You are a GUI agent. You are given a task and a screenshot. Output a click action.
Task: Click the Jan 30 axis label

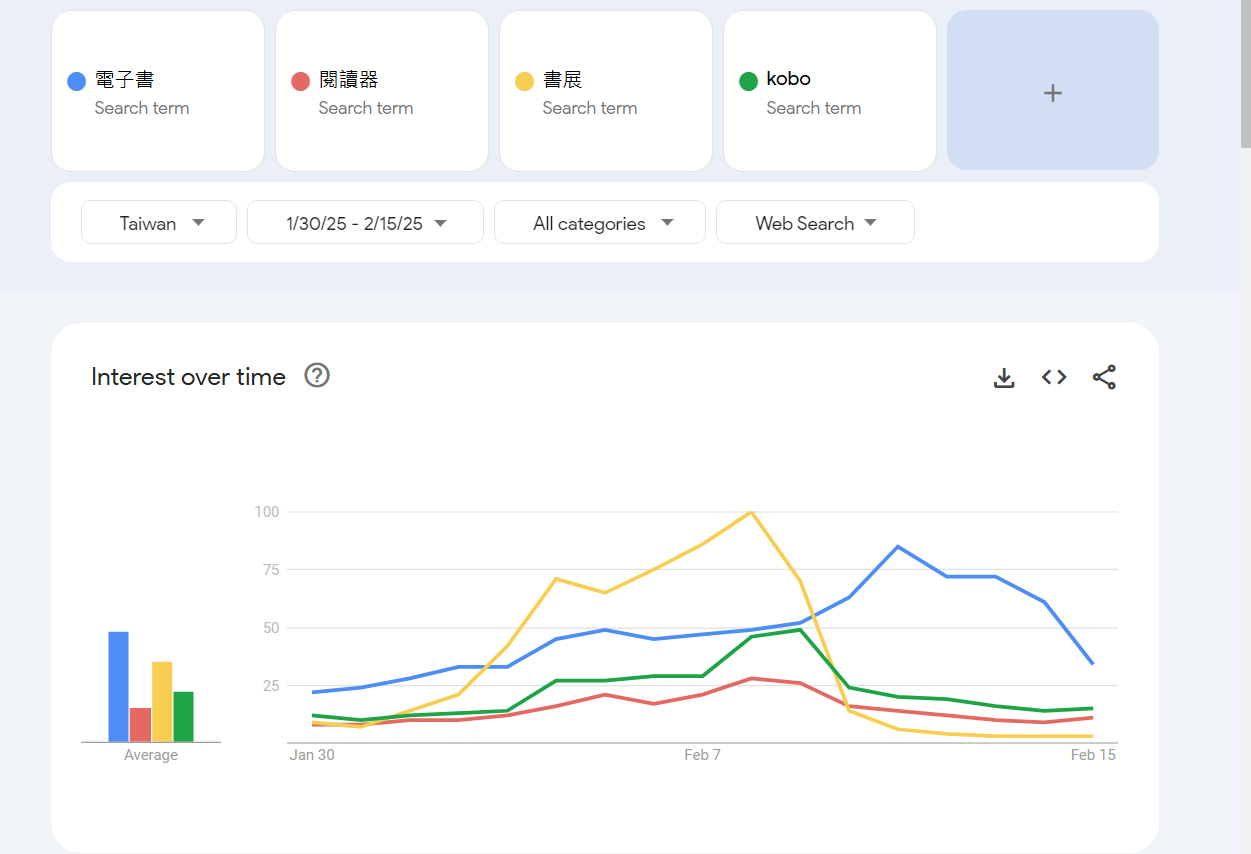(312, 755)
